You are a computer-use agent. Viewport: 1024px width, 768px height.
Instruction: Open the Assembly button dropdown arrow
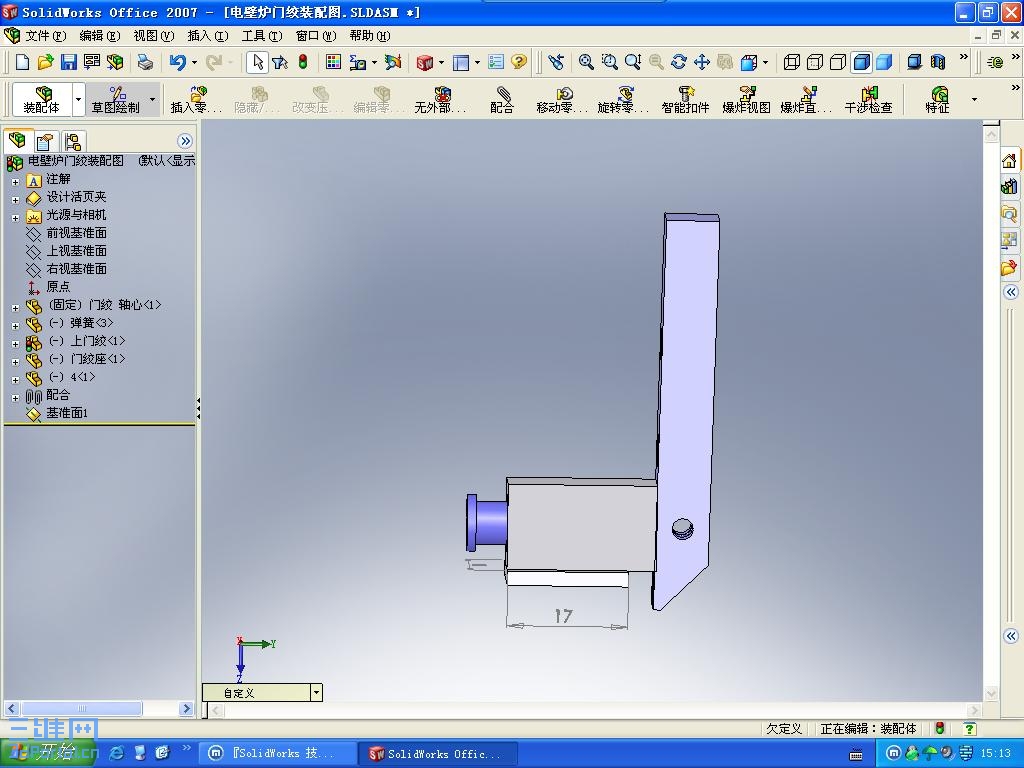coord(78,99)
